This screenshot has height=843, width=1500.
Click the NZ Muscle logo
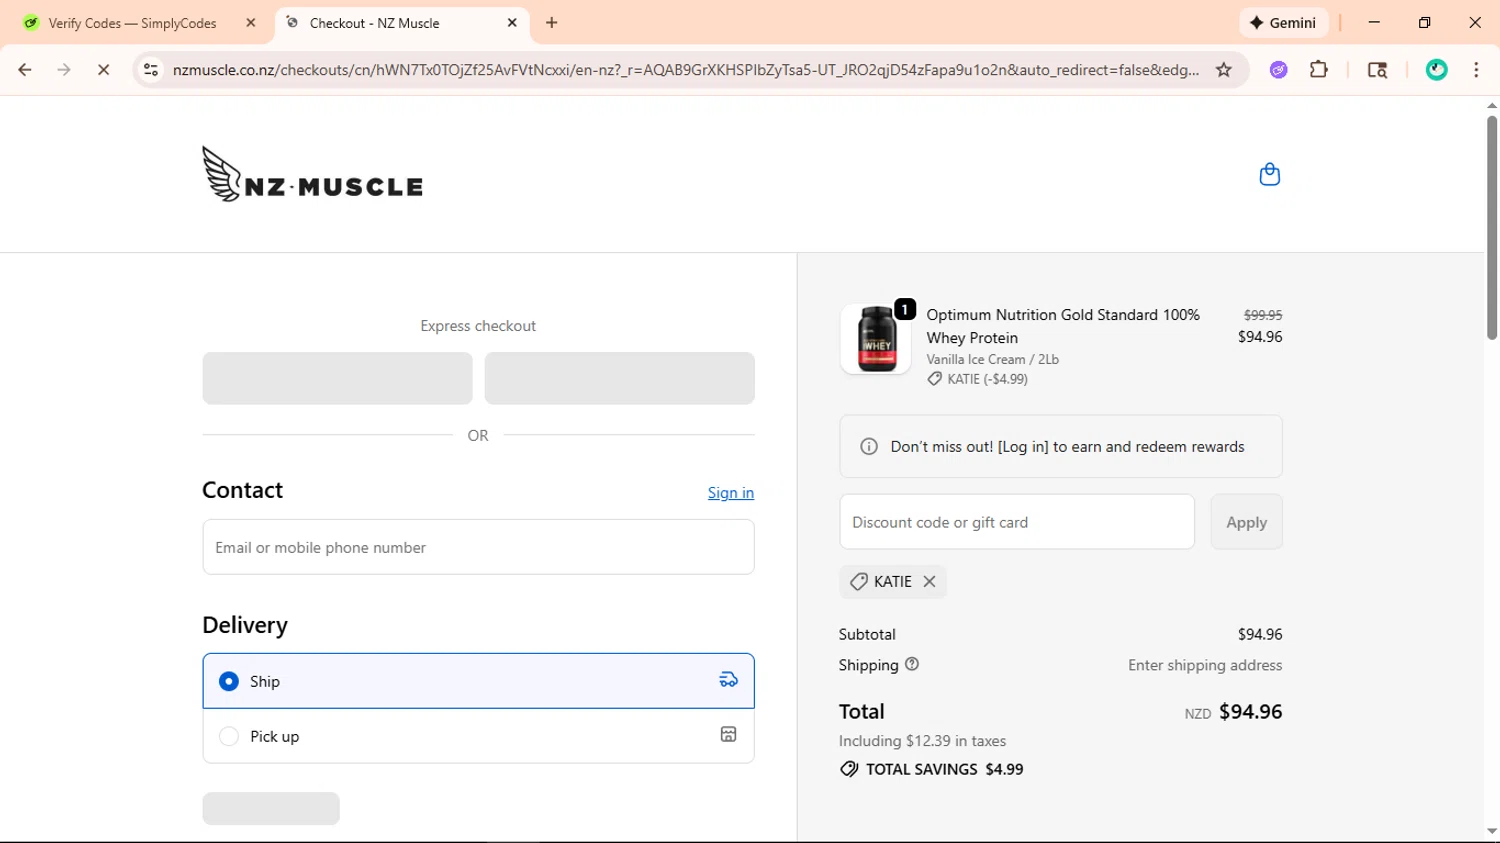click(312, 174)
